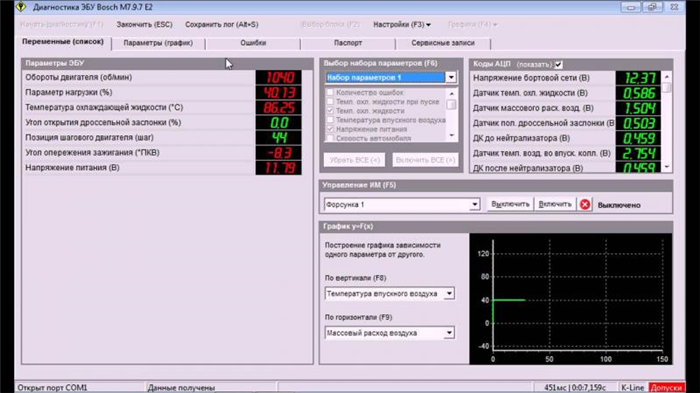The image size is (700, 393).
Task: Click the down arrow in parameter checklist scrollbar
Action: coord(451,135)
